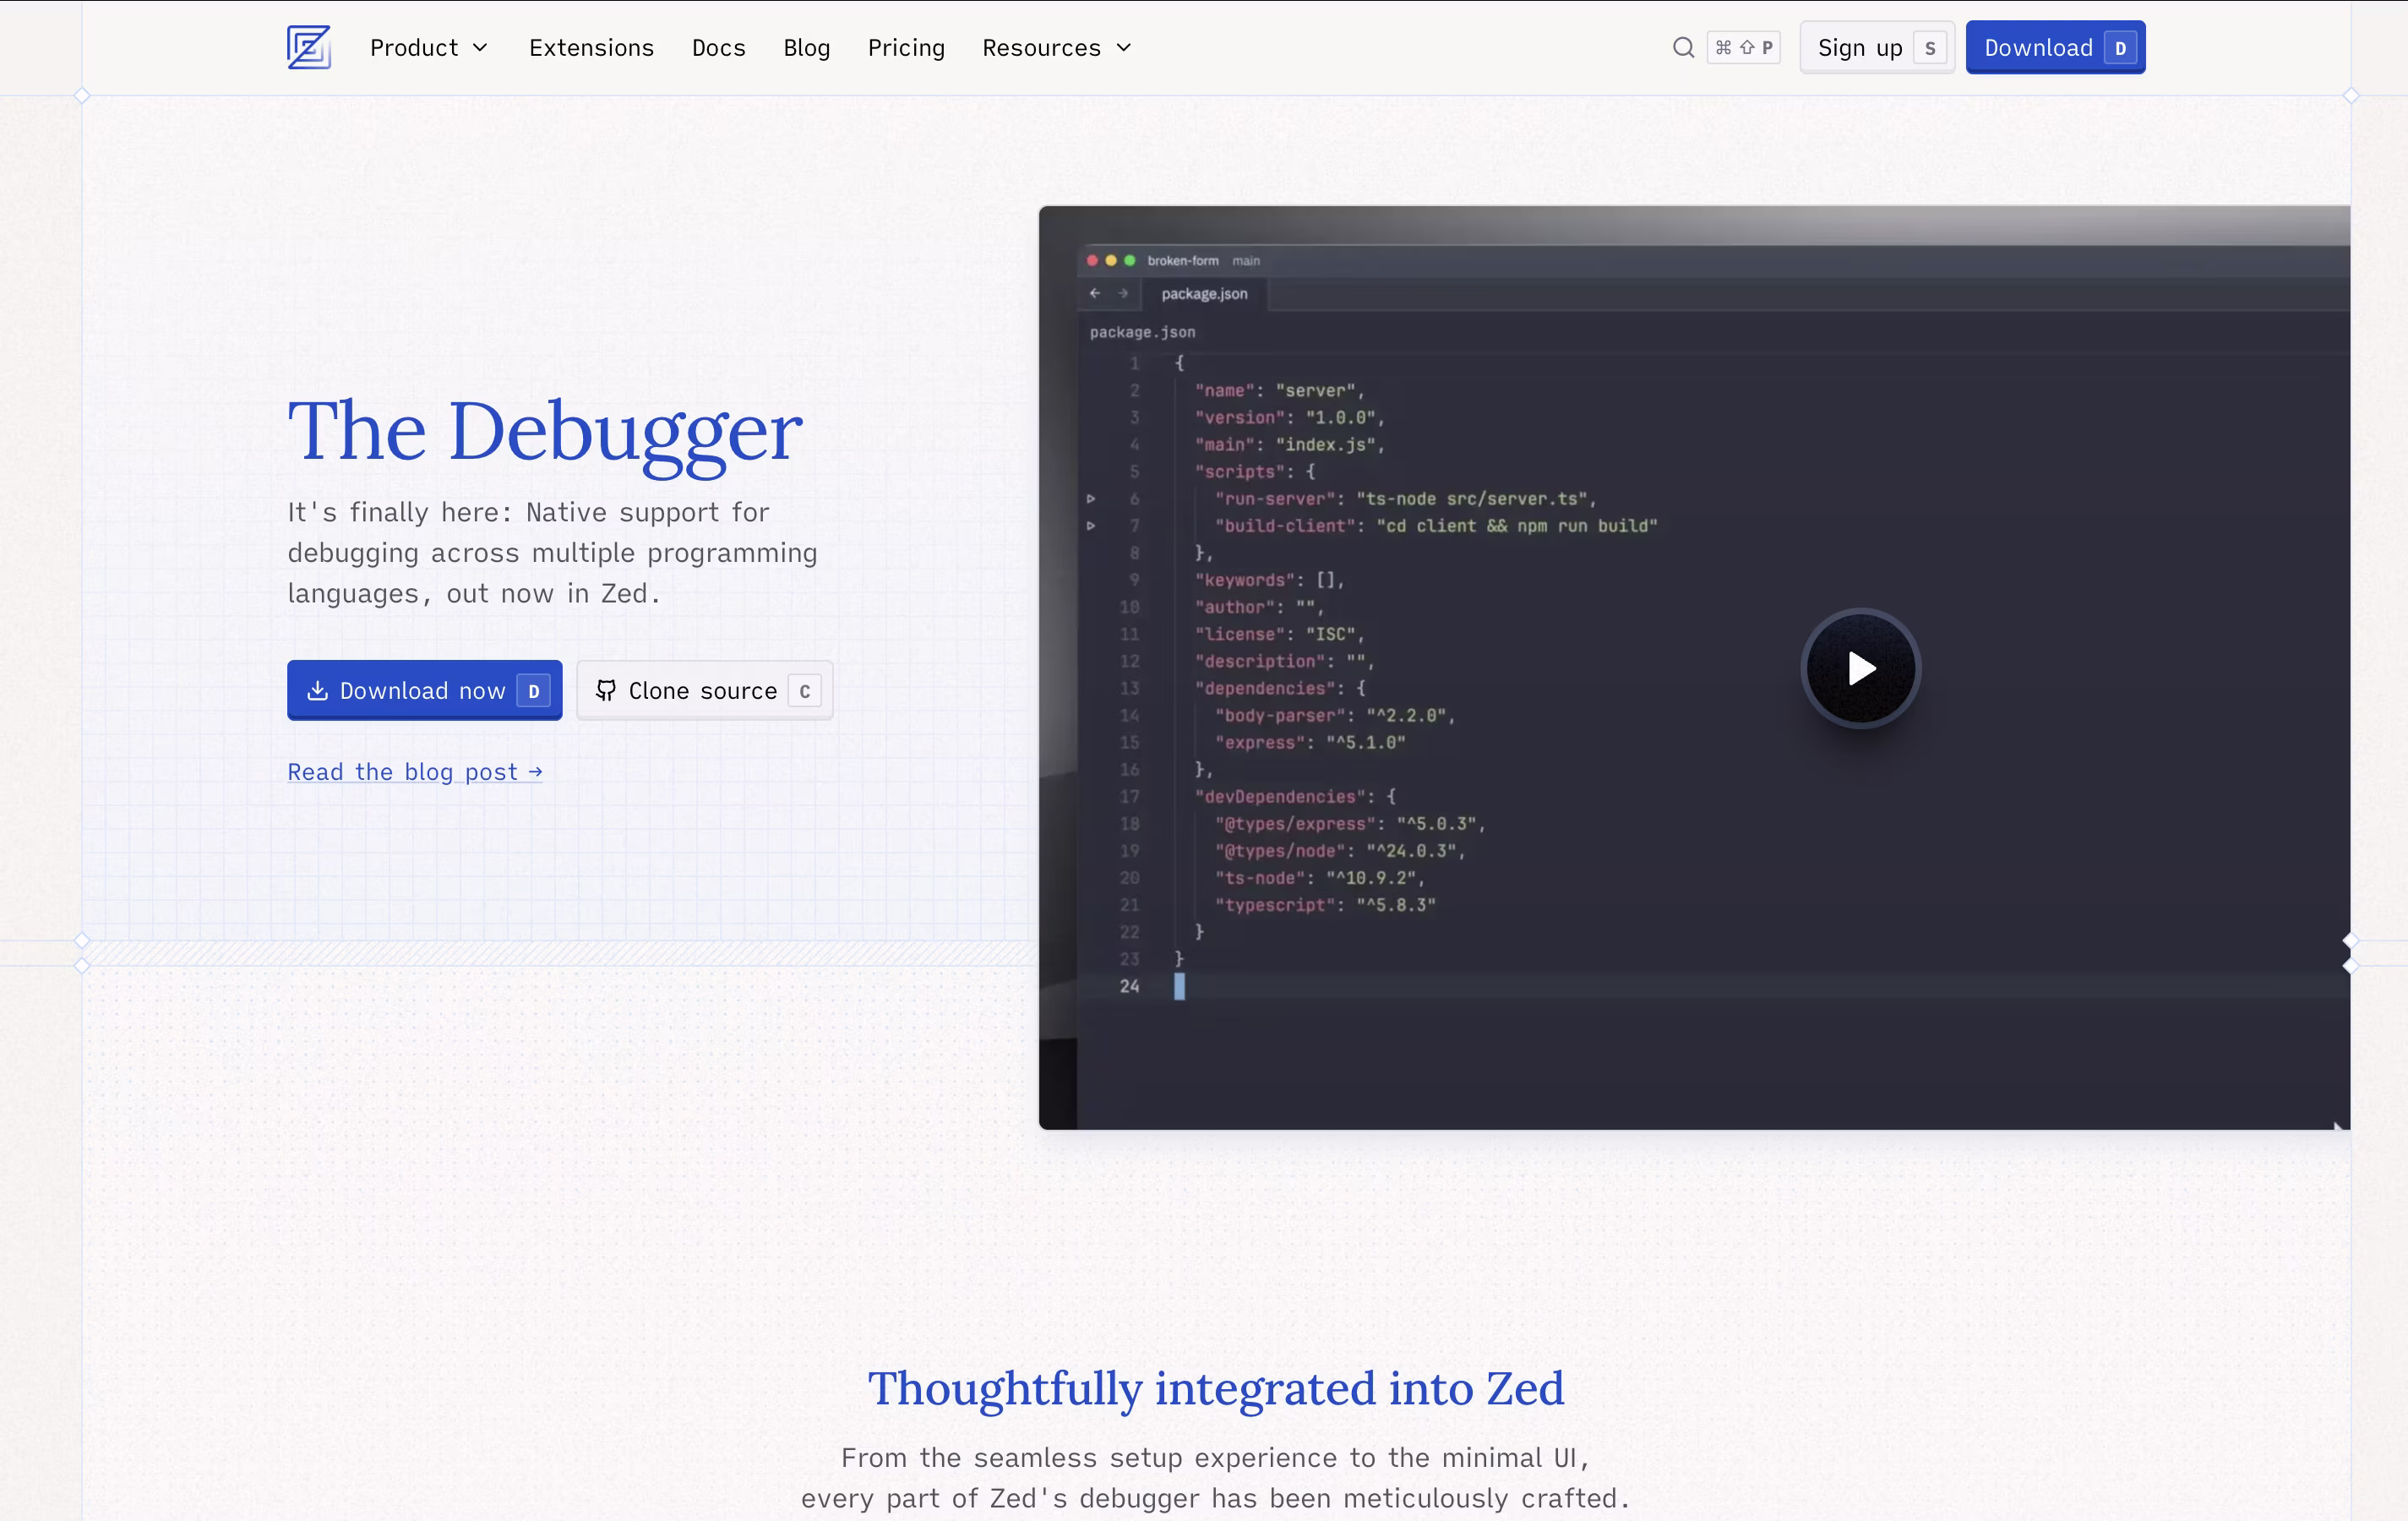Click the package.json tab in the video
Image resolution: width=2408 pixels, height=1521 pixels.
pos(1204,293)
